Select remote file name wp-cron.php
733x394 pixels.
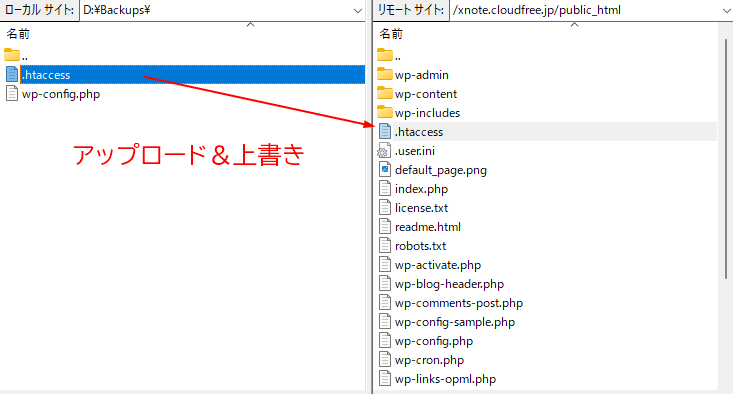(429, 360)
